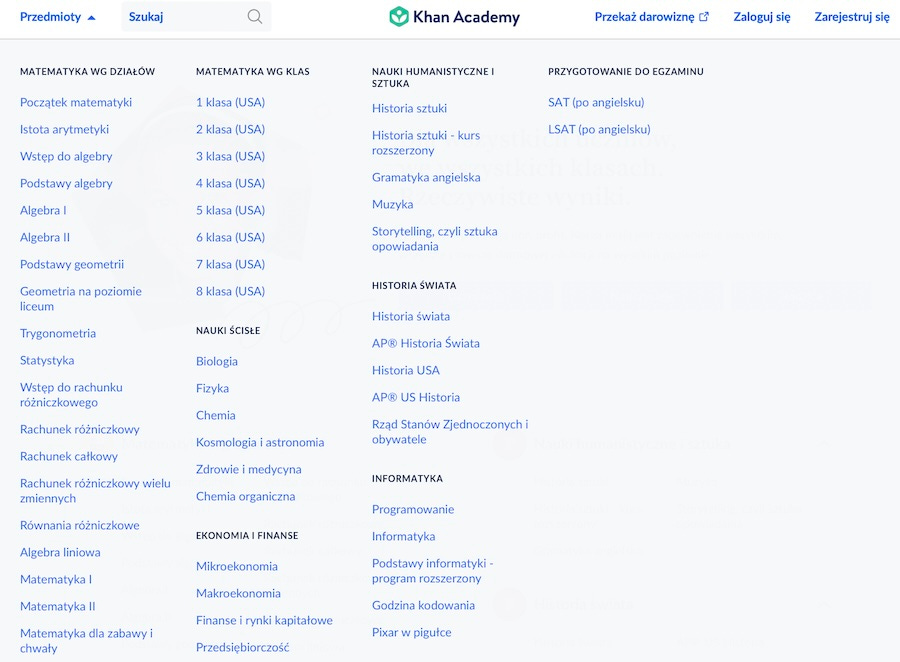Open the Biologia course
The height and width of the screenshot is (662, 900).
click(x=216, y=361)
